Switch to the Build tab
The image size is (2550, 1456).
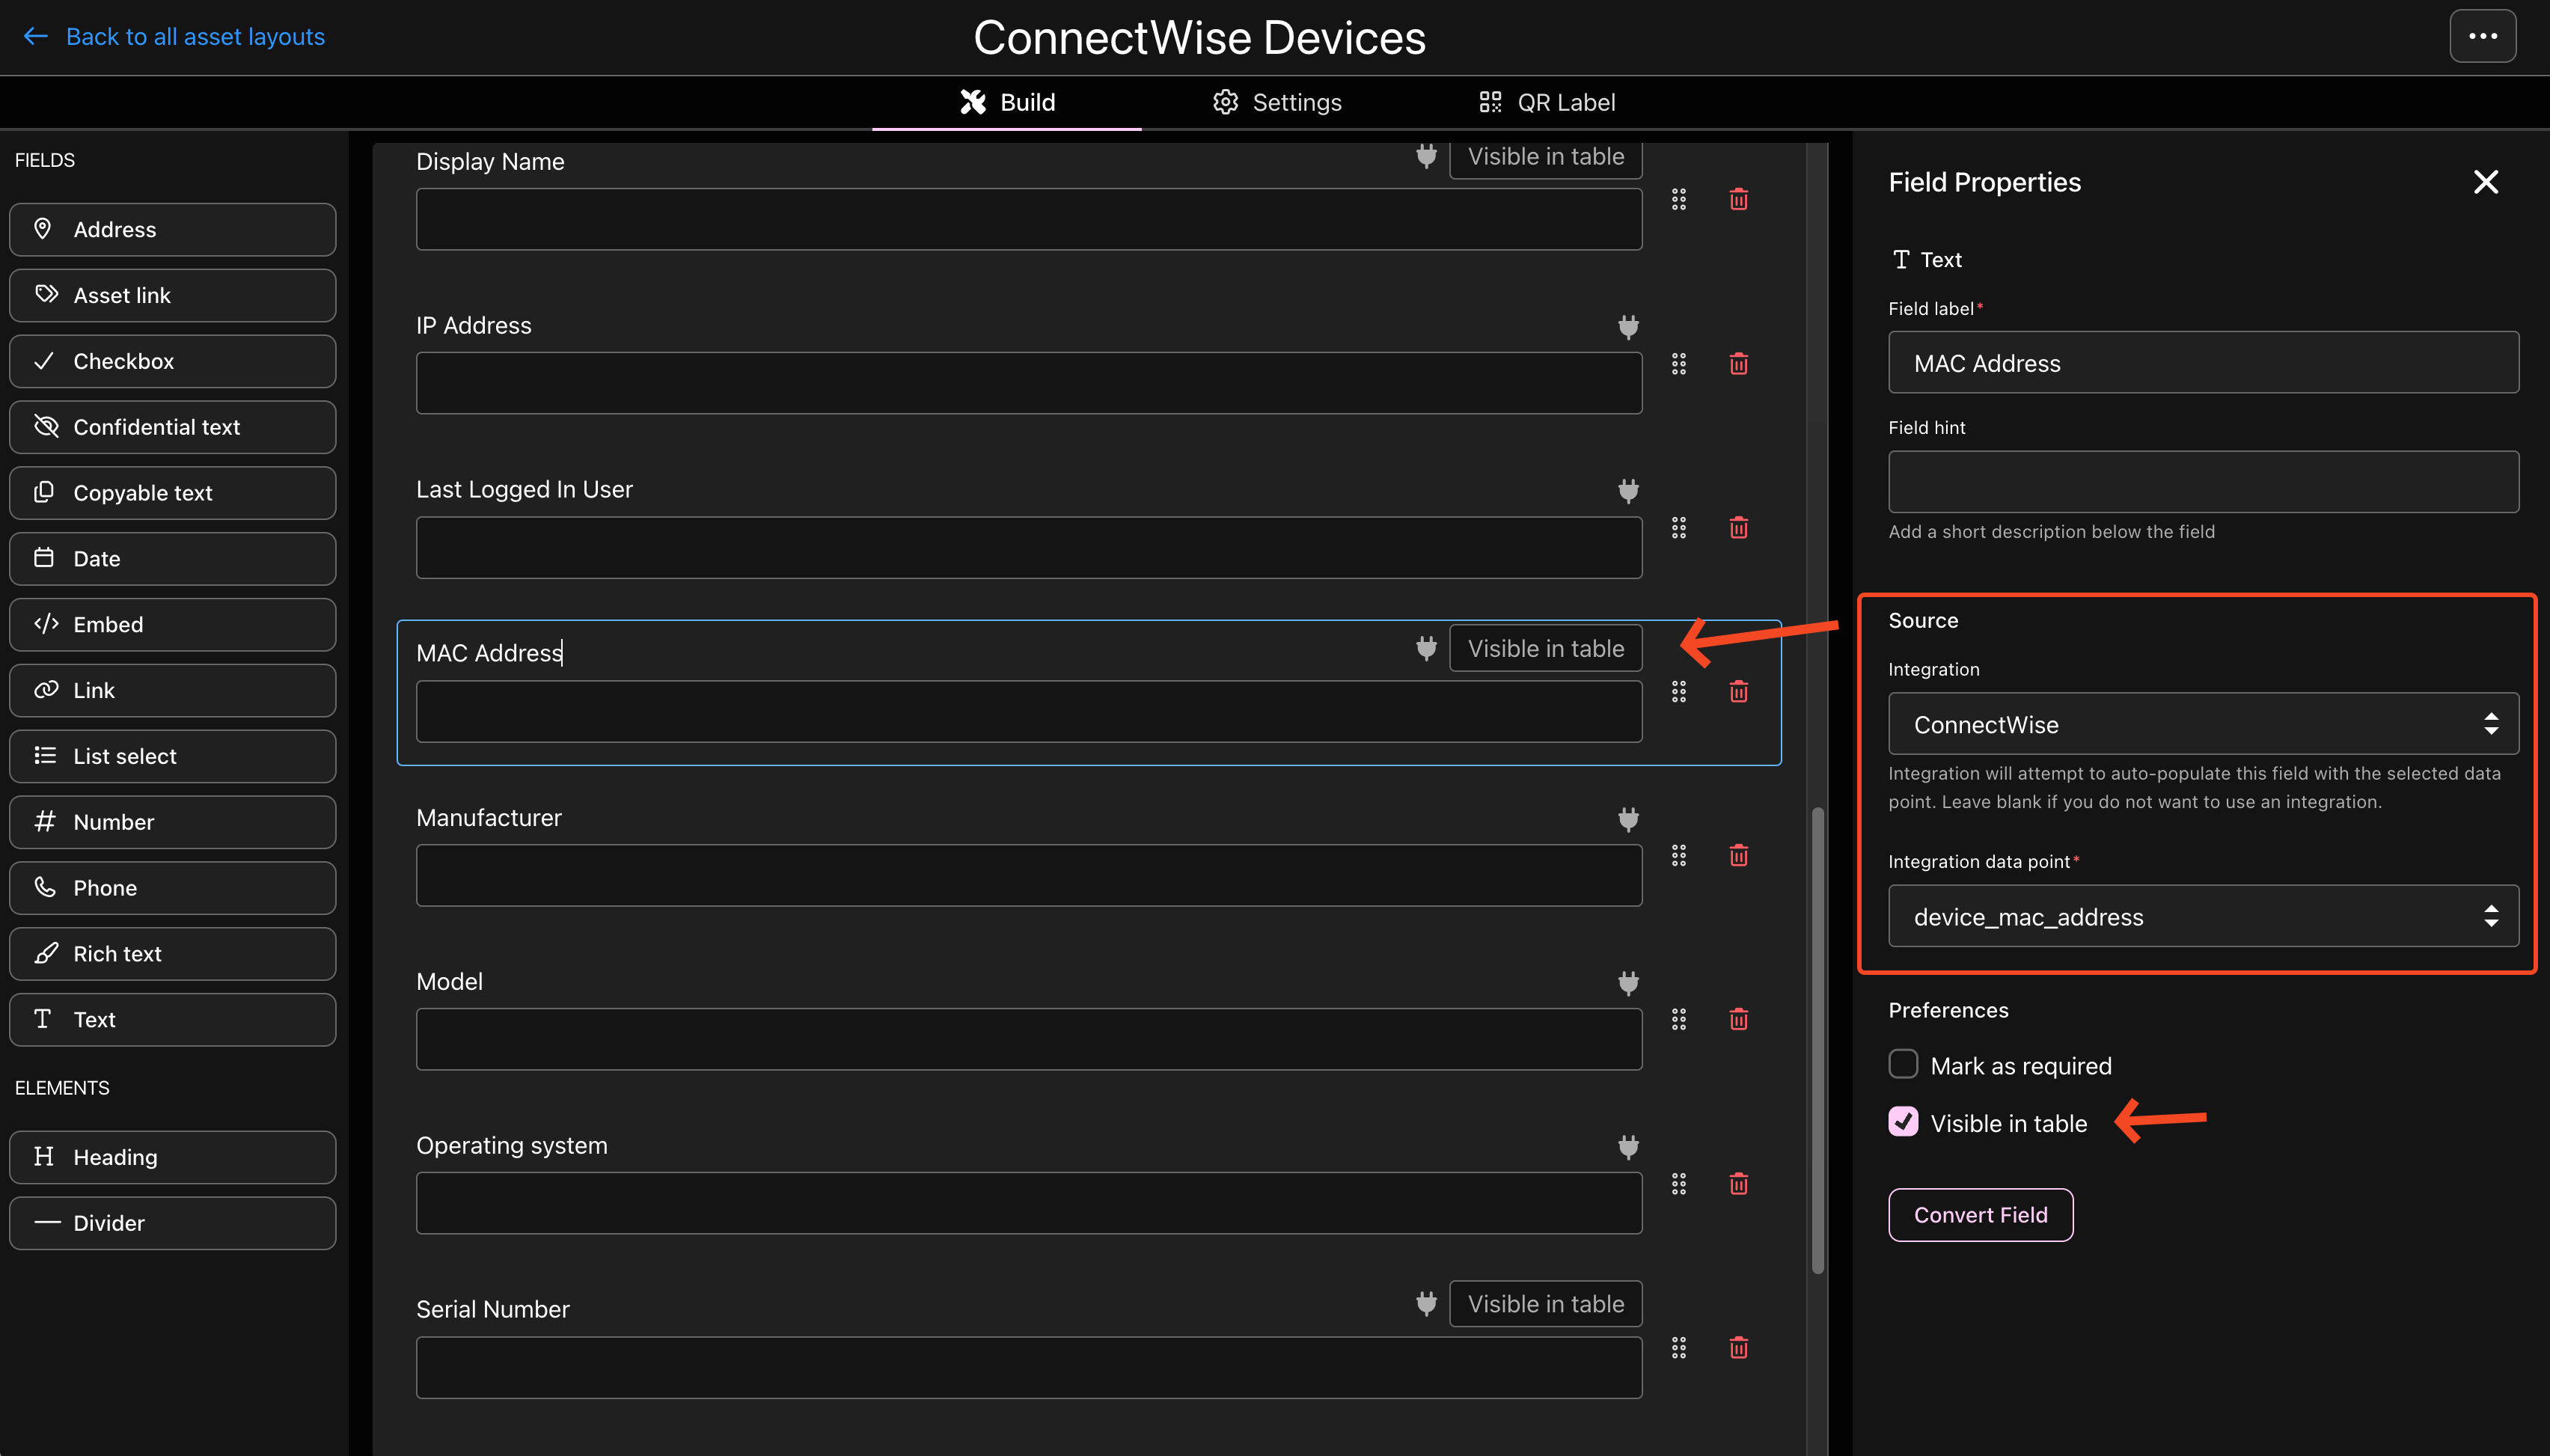(x=1007, y=102)
